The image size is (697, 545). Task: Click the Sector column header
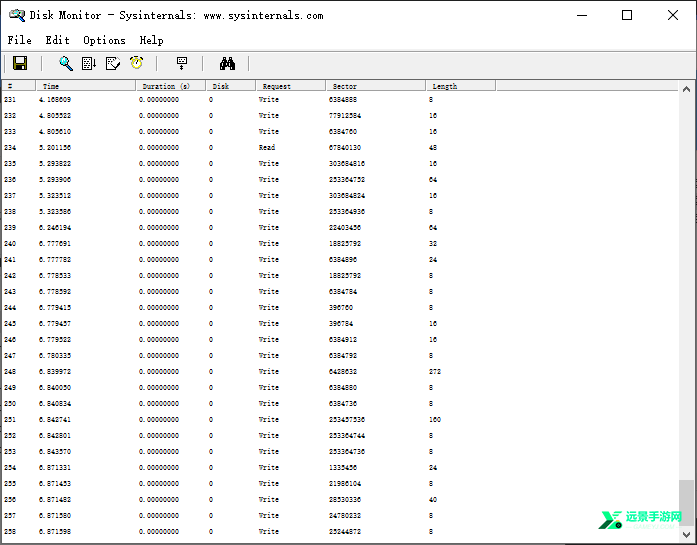[x=376, y=86]
